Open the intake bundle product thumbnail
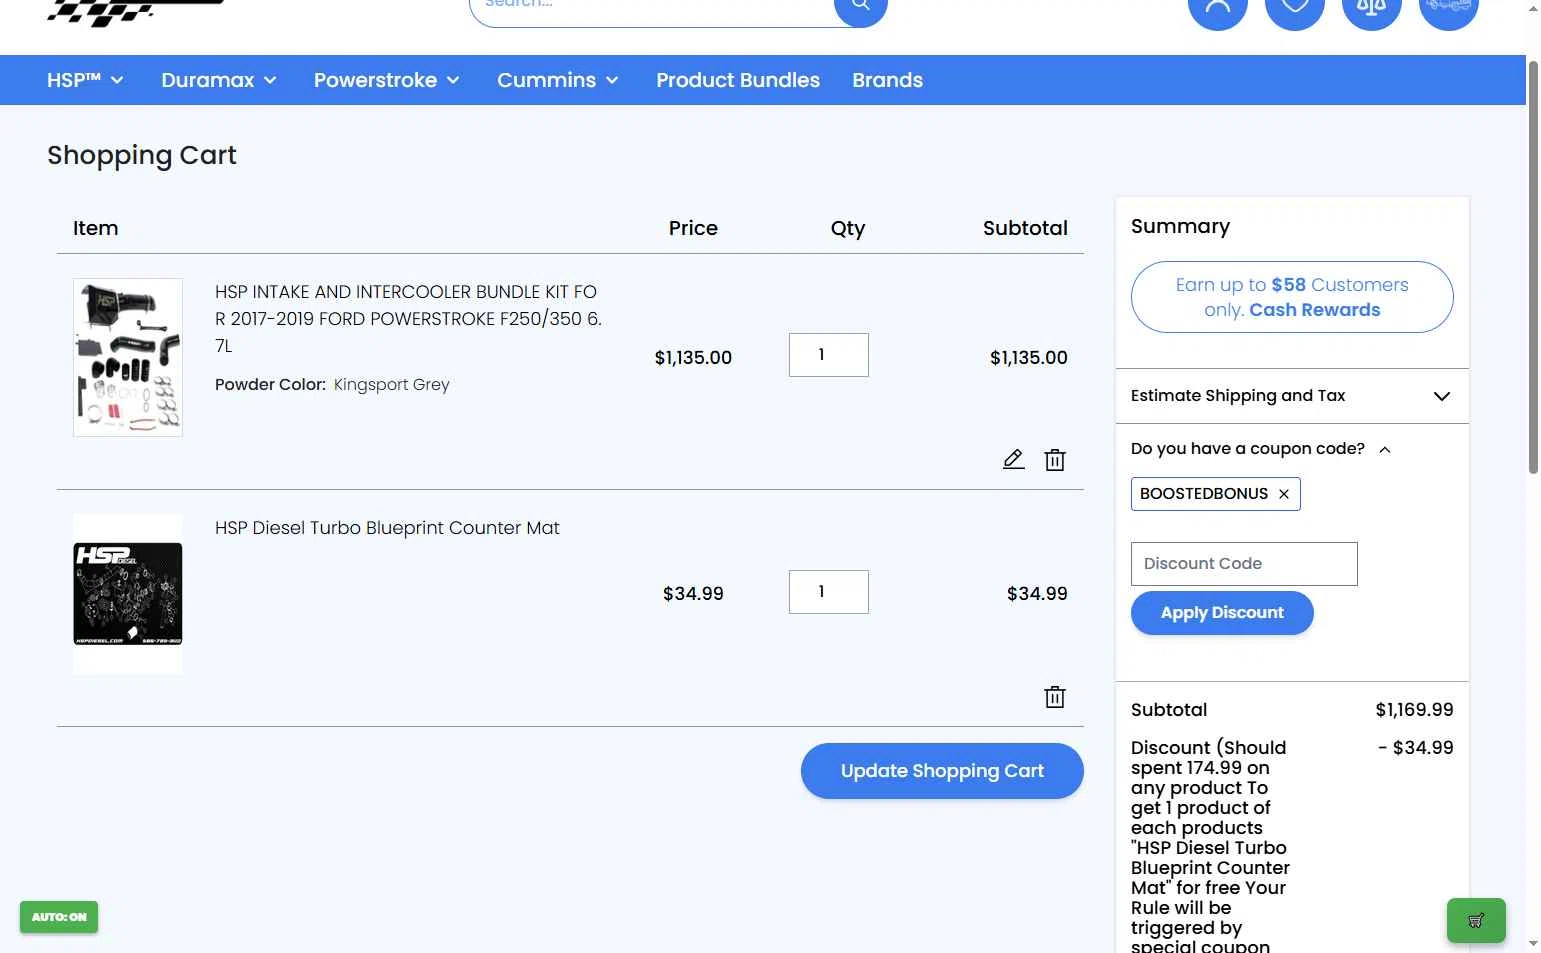The height and width of the screenshot is (953, 1541). point(128,357)
